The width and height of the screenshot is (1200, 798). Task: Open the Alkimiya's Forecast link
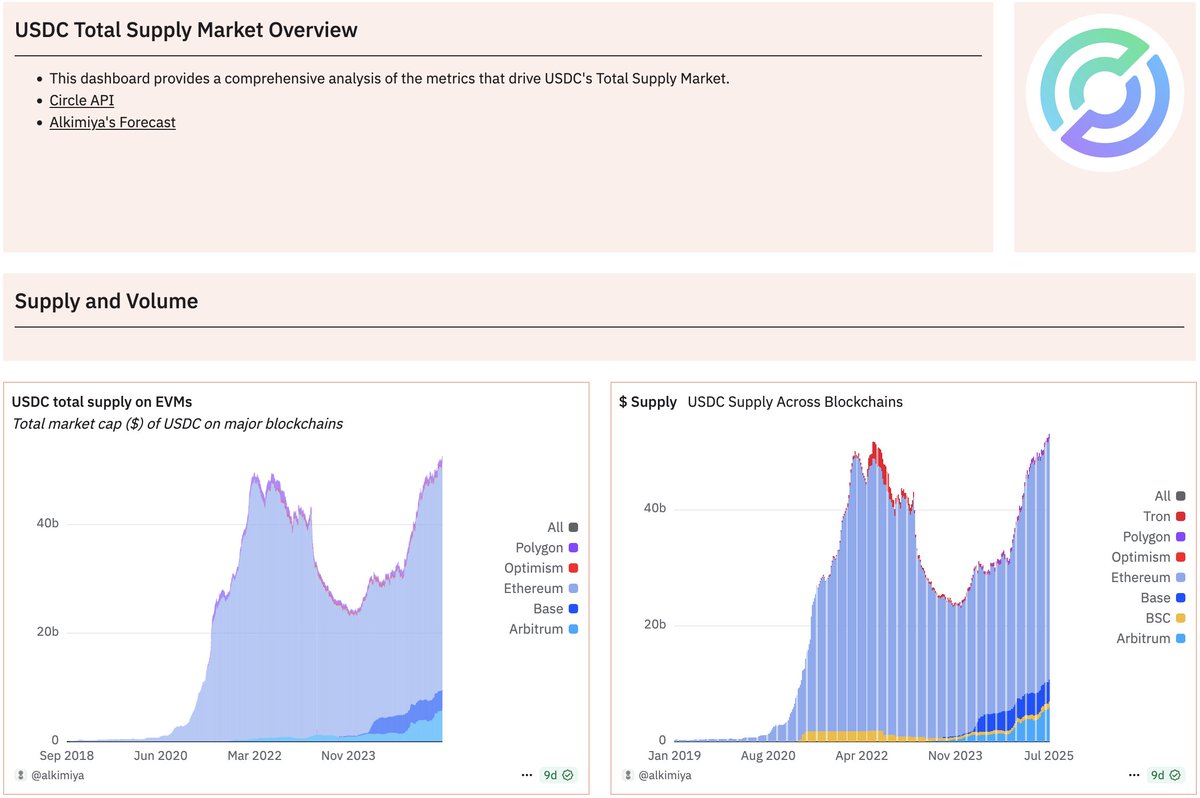coord(112,122)
